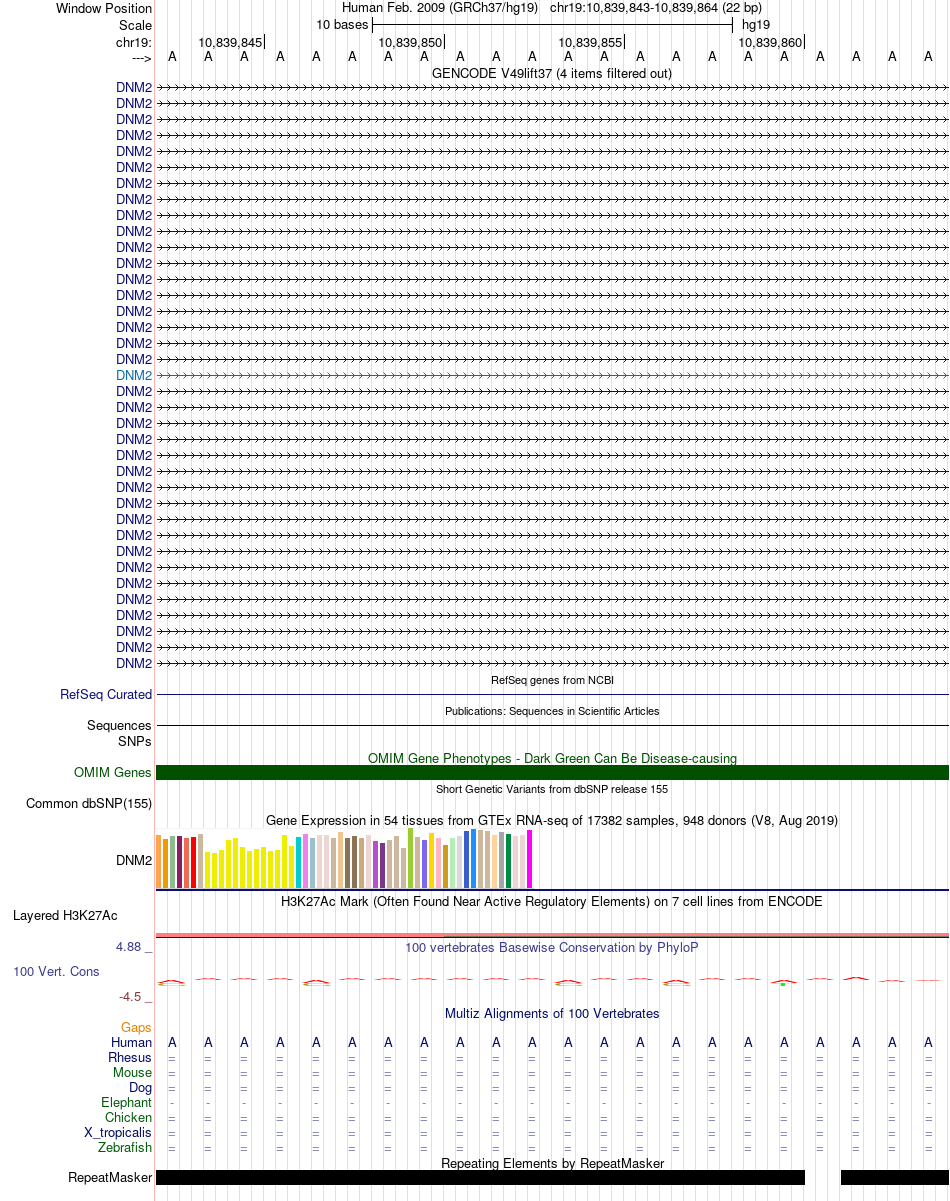Viewport: 950px width, 1201px height.
Task: Open 'Multiz Alignments of 100 Vertebrates' title
Action: tap(552, 1013)
